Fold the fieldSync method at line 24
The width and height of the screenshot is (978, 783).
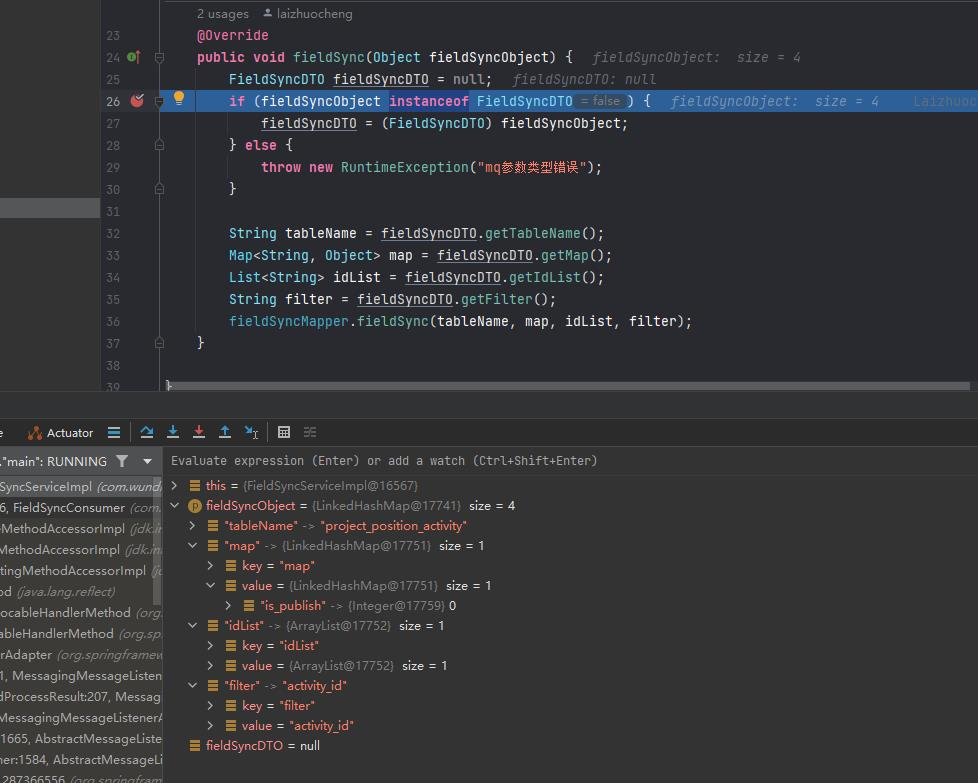159,57
